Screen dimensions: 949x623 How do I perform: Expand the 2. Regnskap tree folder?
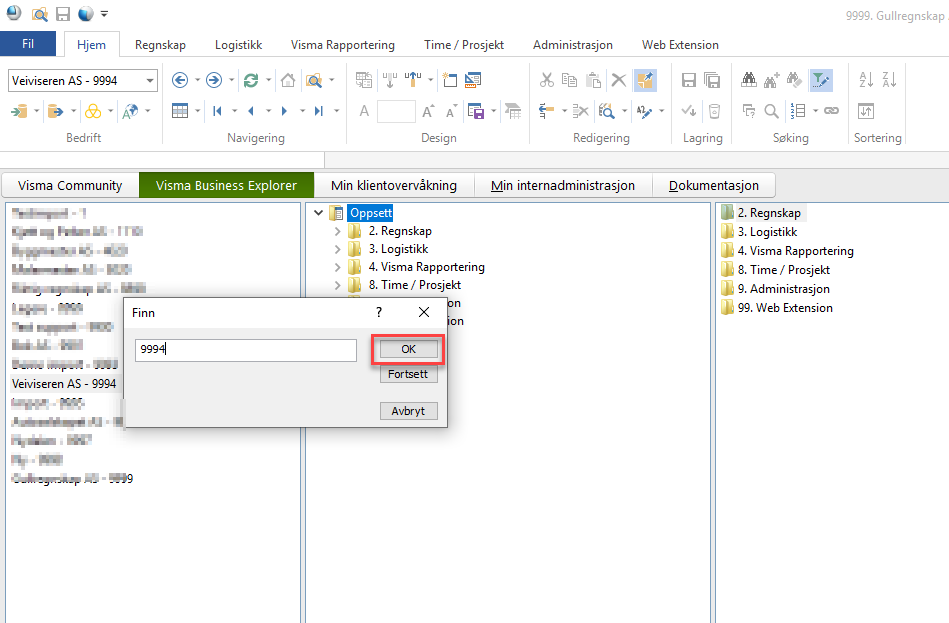[x=338, y=231]
